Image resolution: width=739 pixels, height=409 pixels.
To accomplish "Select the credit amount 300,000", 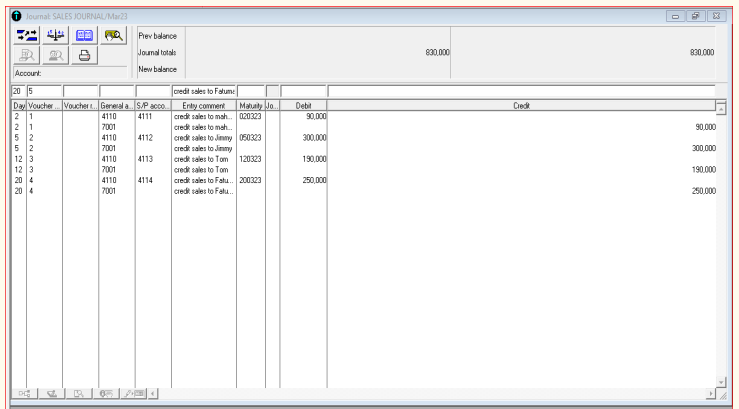I will pyautogui.click(x=704, y=148).
